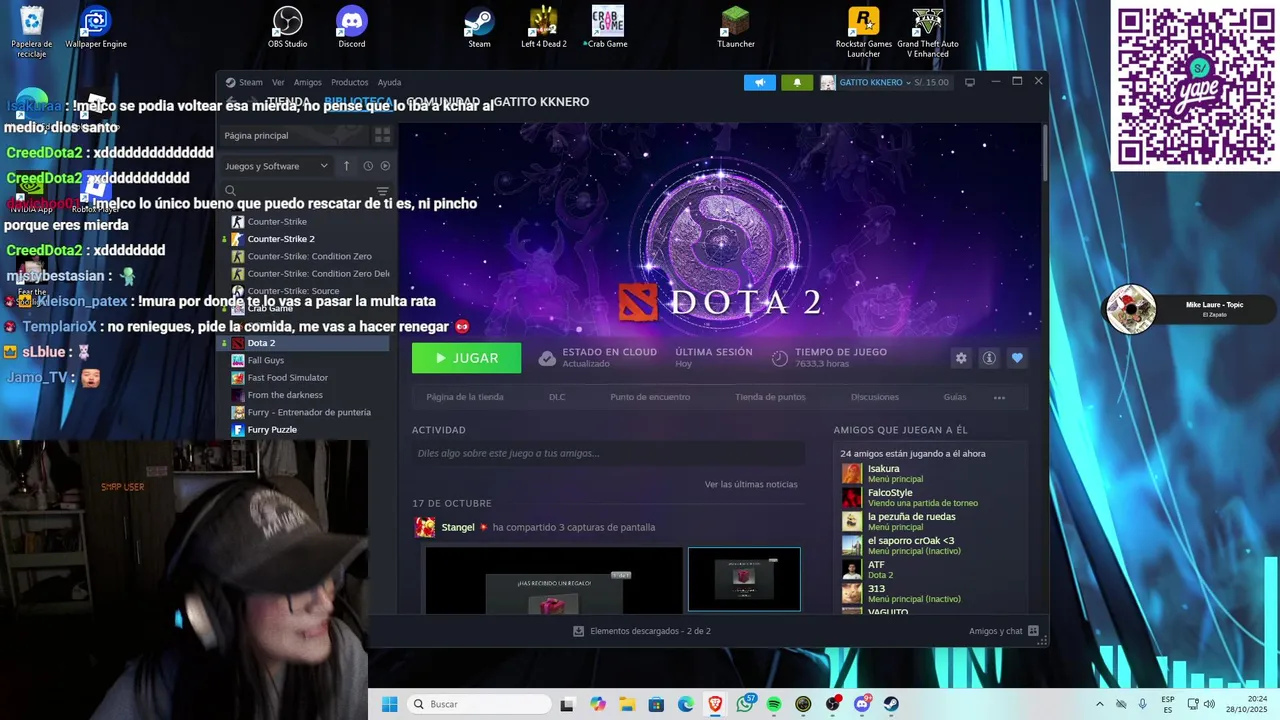Viewport: 1280px width, 720px height.
Task: Toggle Dota 2 favorite heart icon
Action: tap(1017, 358)
